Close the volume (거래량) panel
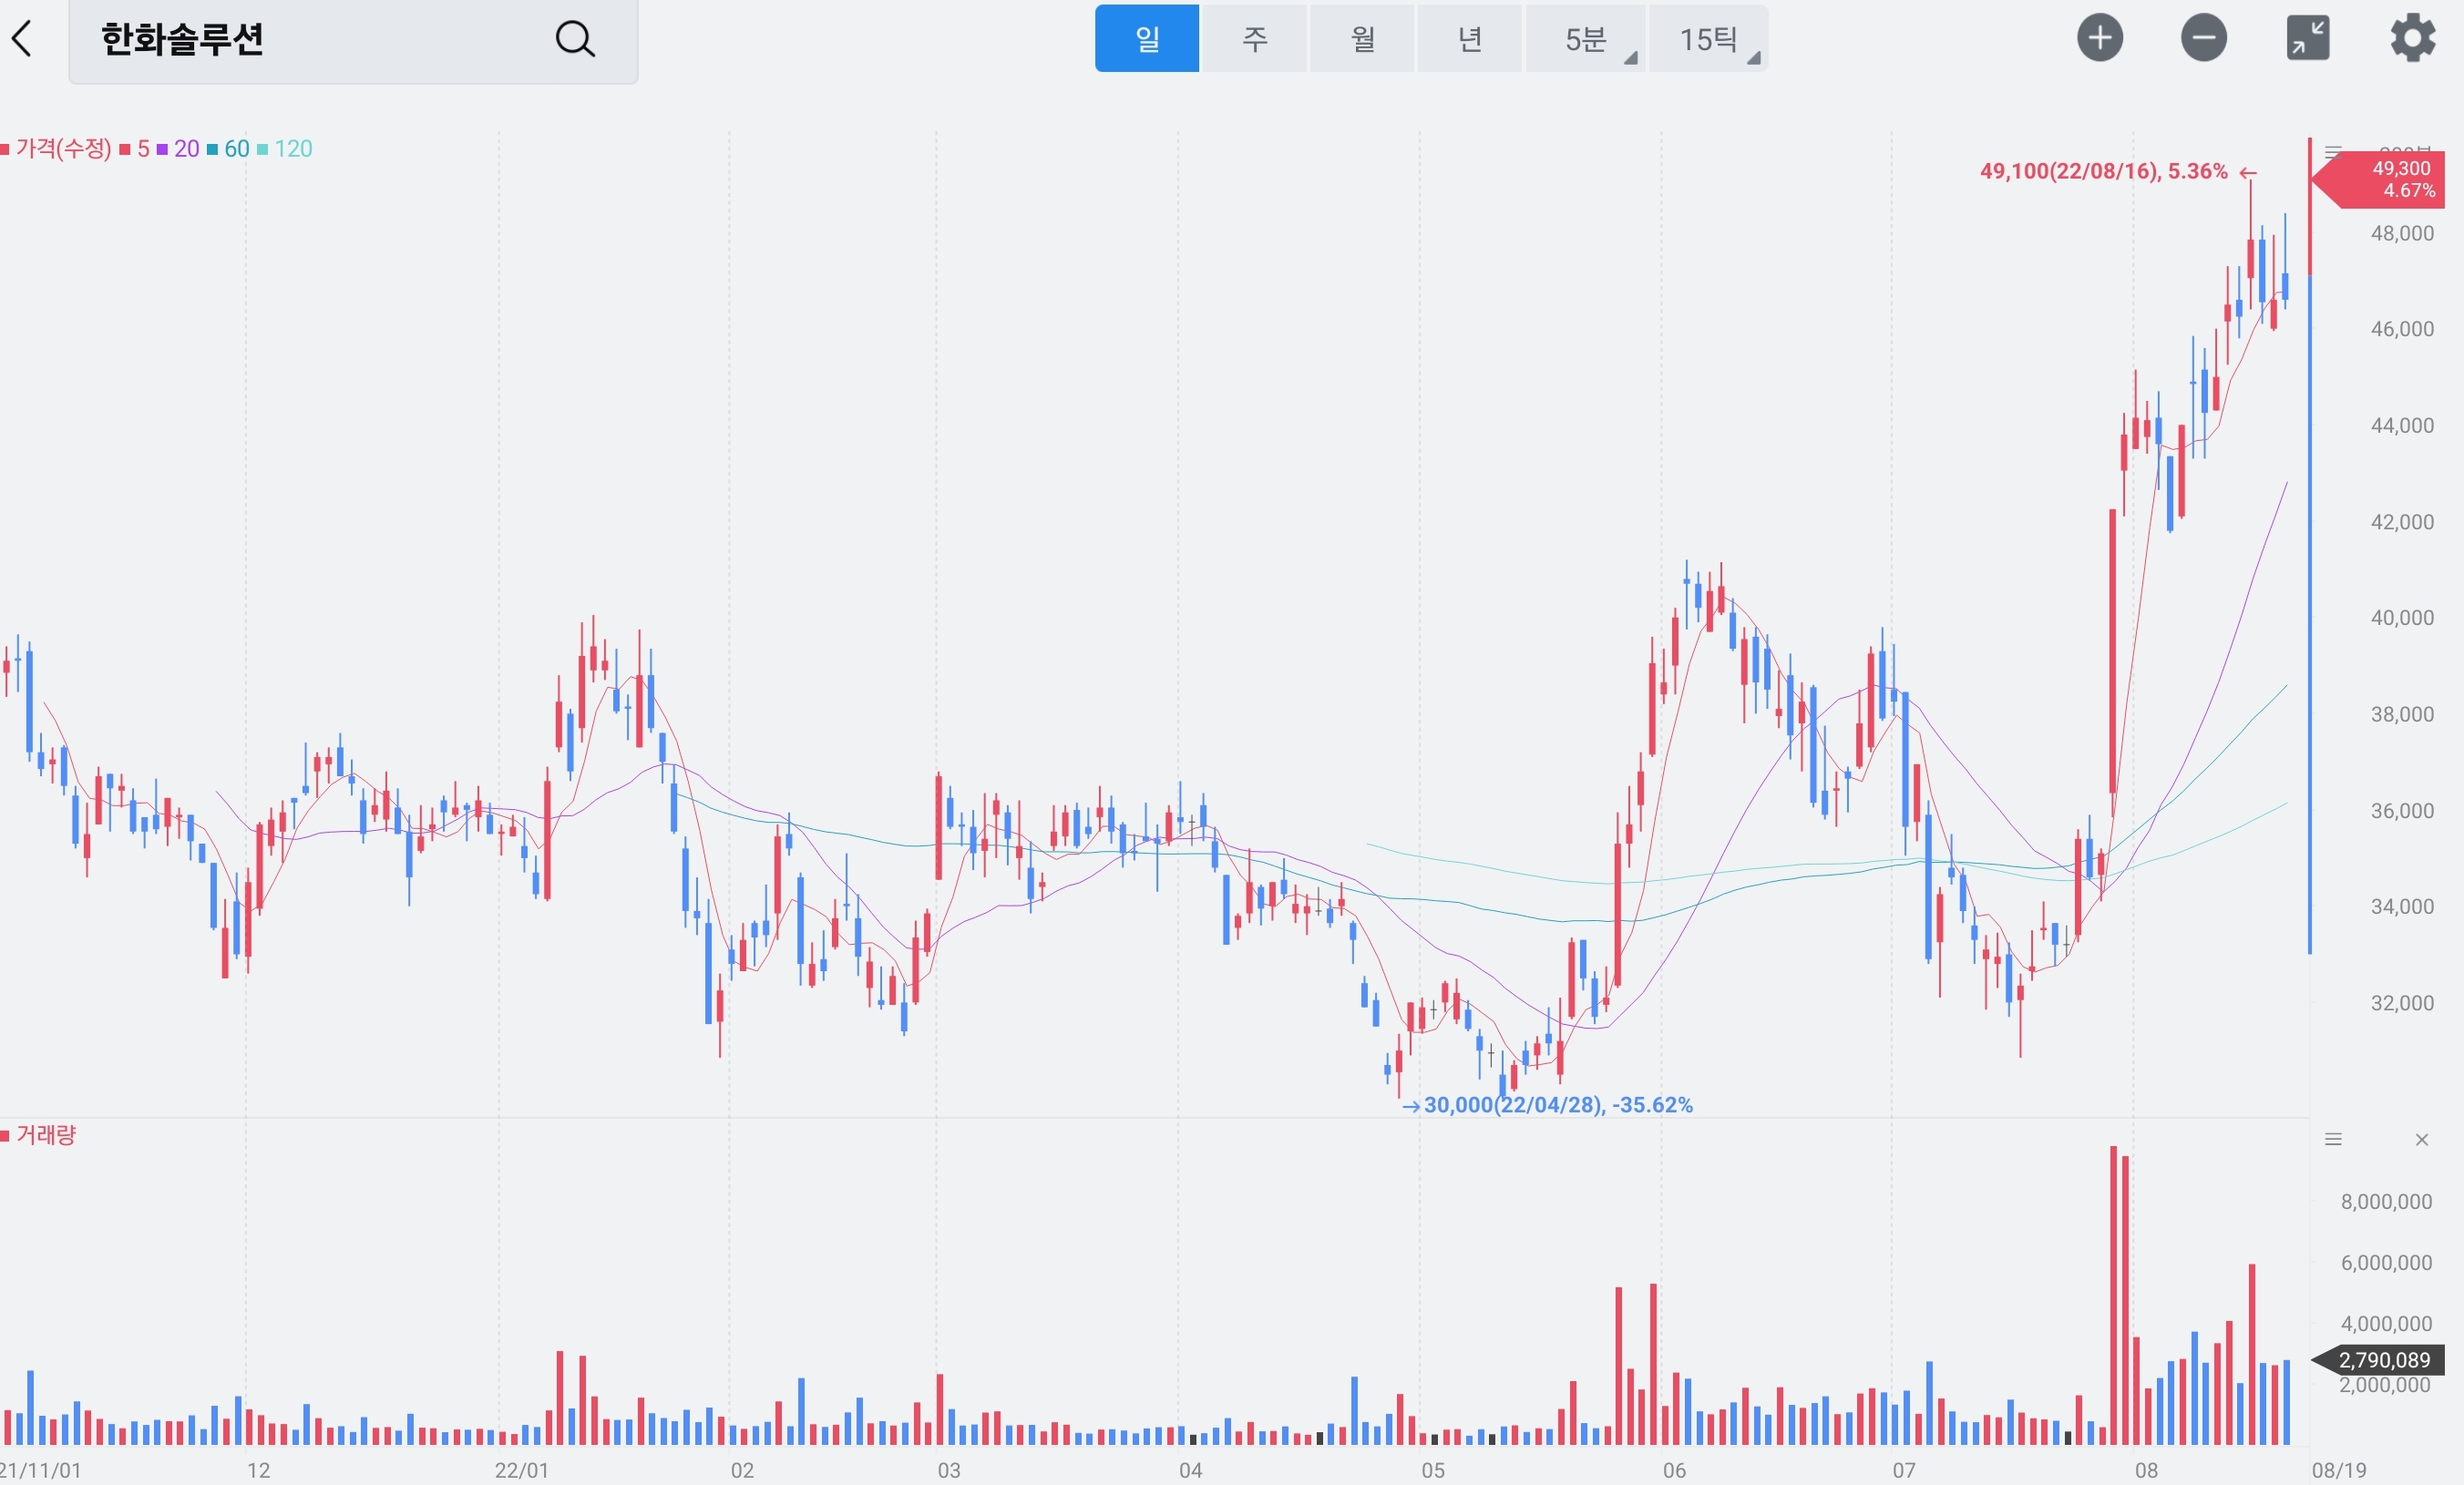This screenshot has width=2464, height=1485. [x=2421, y=1139]
